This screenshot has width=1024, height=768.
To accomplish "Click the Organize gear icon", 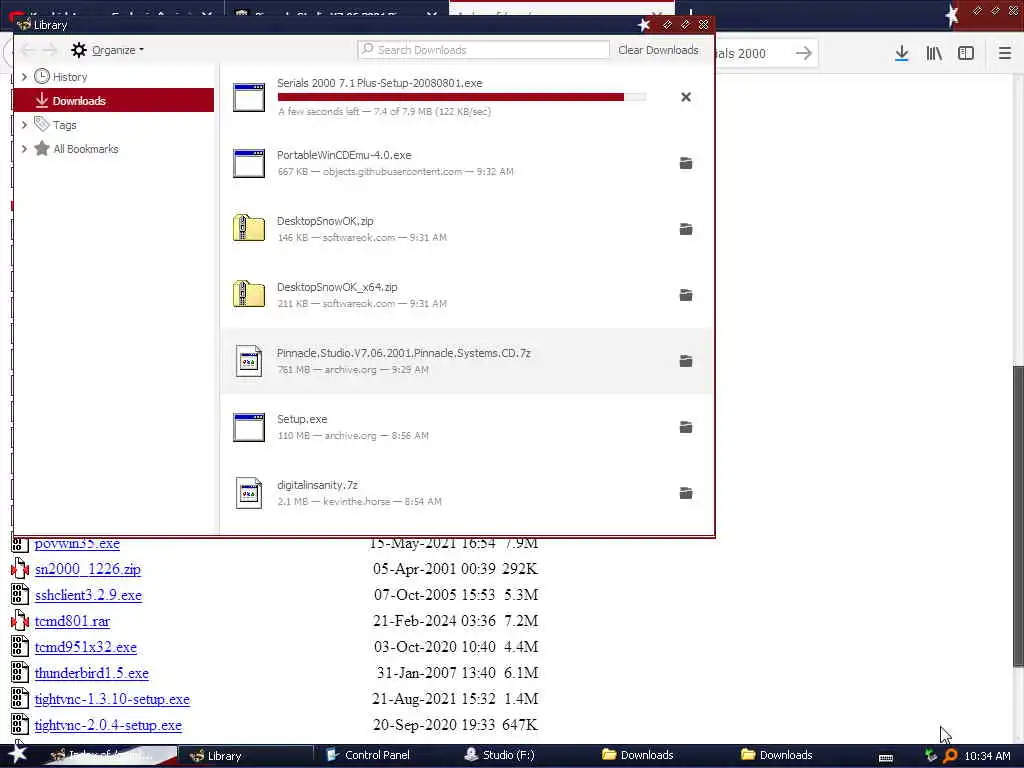I will [x=79, y=50].
